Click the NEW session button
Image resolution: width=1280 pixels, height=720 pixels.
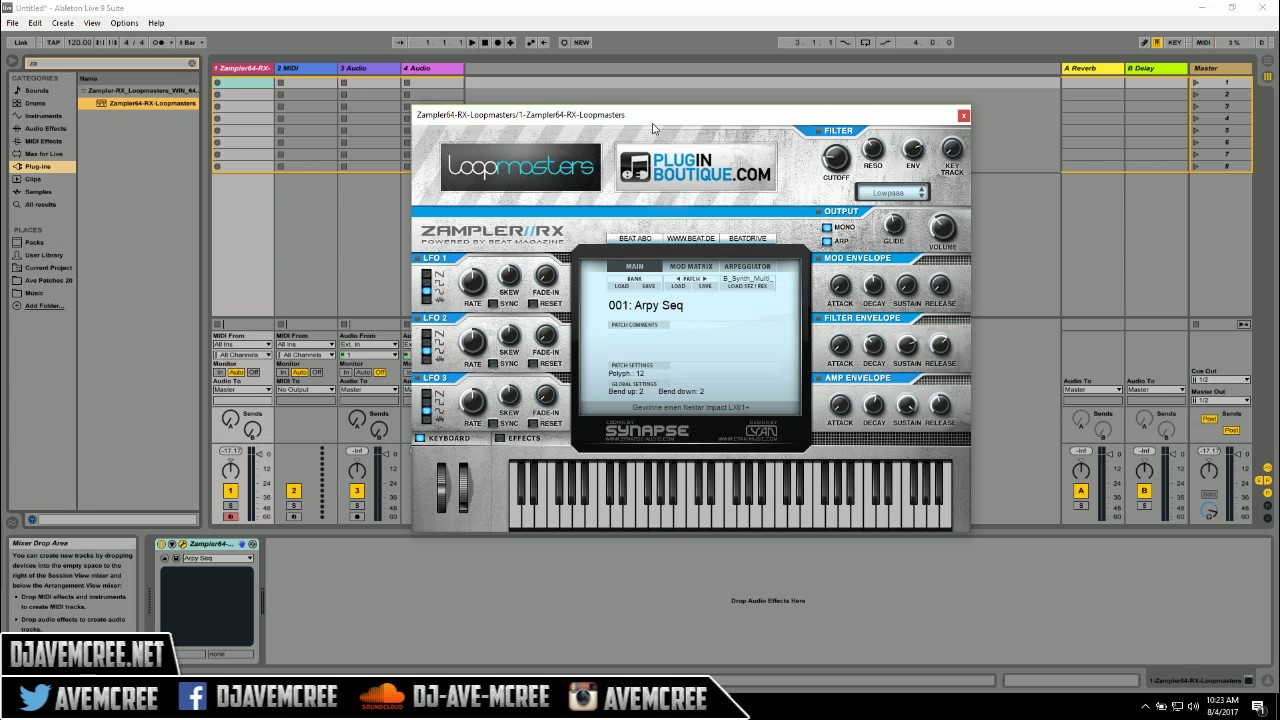(581, 43)
